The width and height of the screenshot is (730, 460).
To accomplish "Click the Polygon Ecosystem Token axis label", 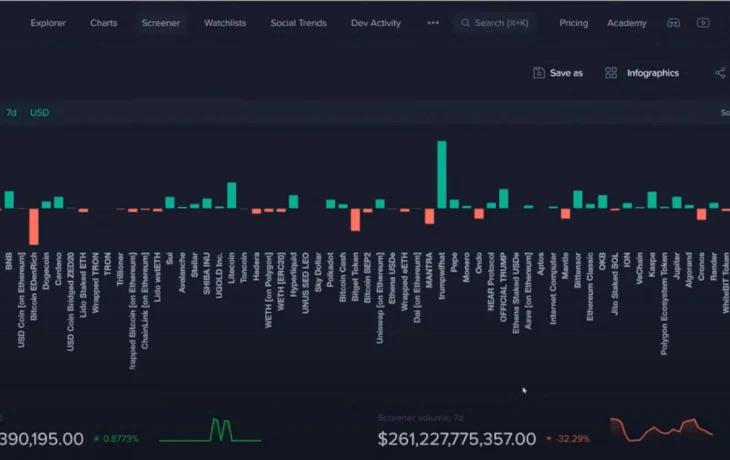I will pos(664,304).
